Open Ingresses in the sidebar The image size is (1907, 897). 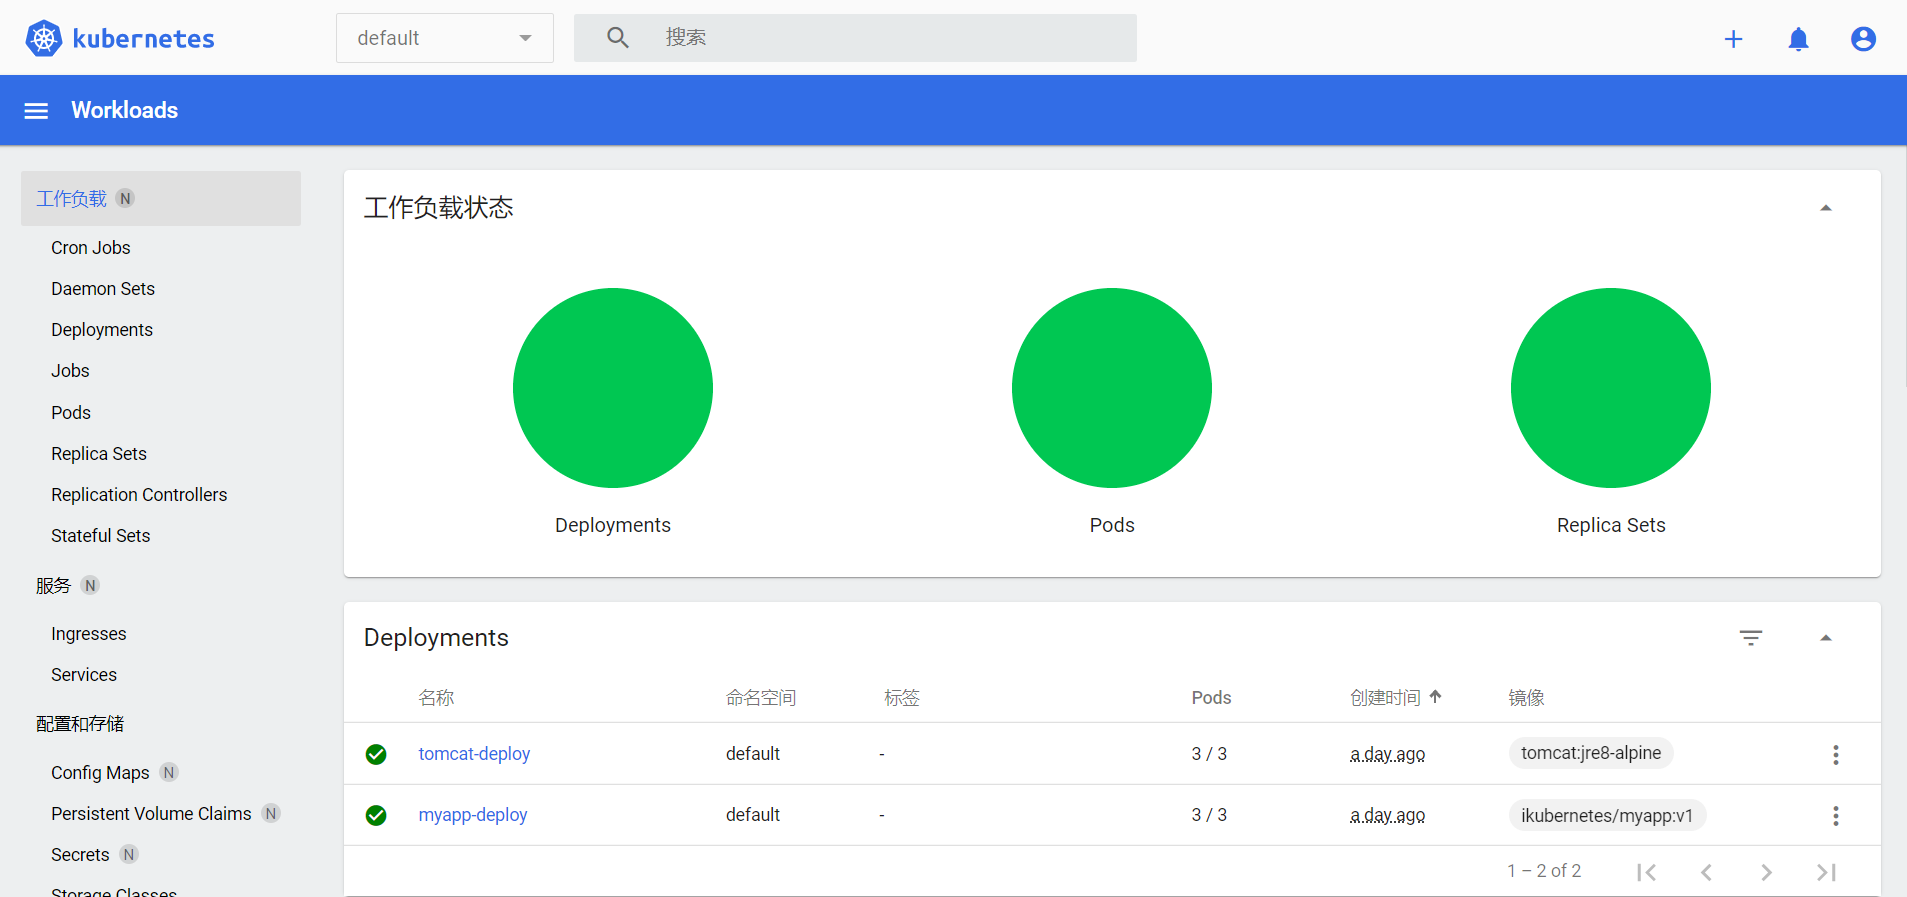[x=89, y=634]
